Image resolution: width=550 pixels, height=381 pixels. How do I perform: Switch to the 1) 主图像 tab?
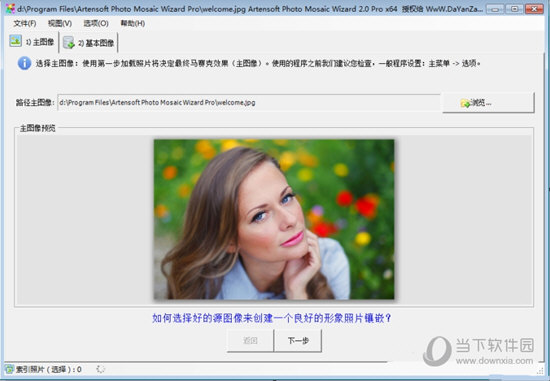[32, 42]
